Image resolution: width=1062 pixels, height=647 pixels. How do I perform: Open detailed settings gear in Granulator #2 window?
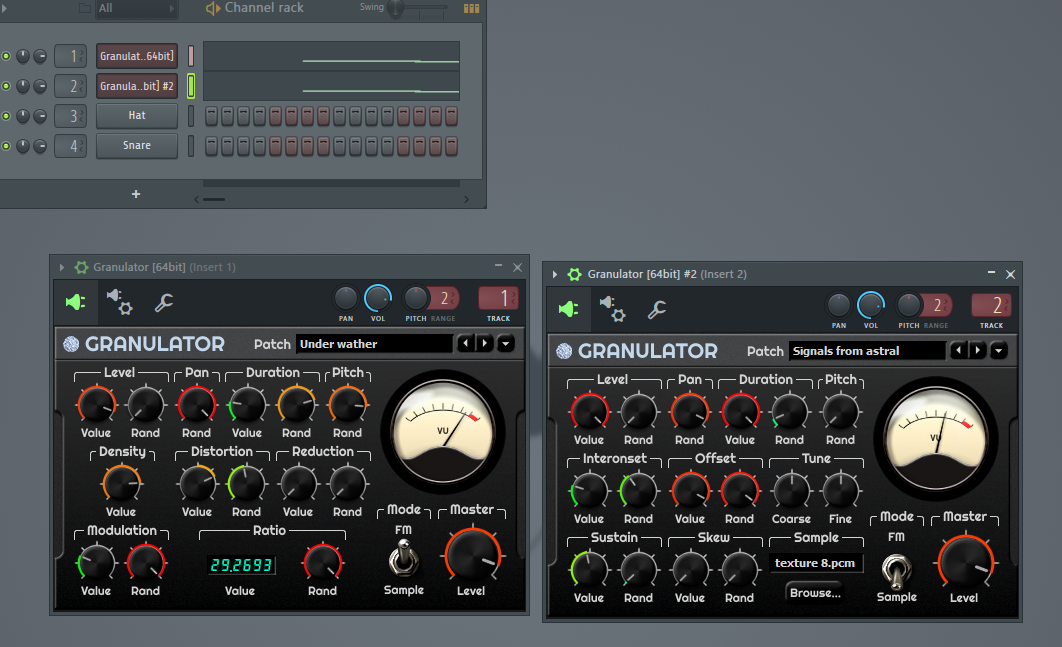pos(612,309)
